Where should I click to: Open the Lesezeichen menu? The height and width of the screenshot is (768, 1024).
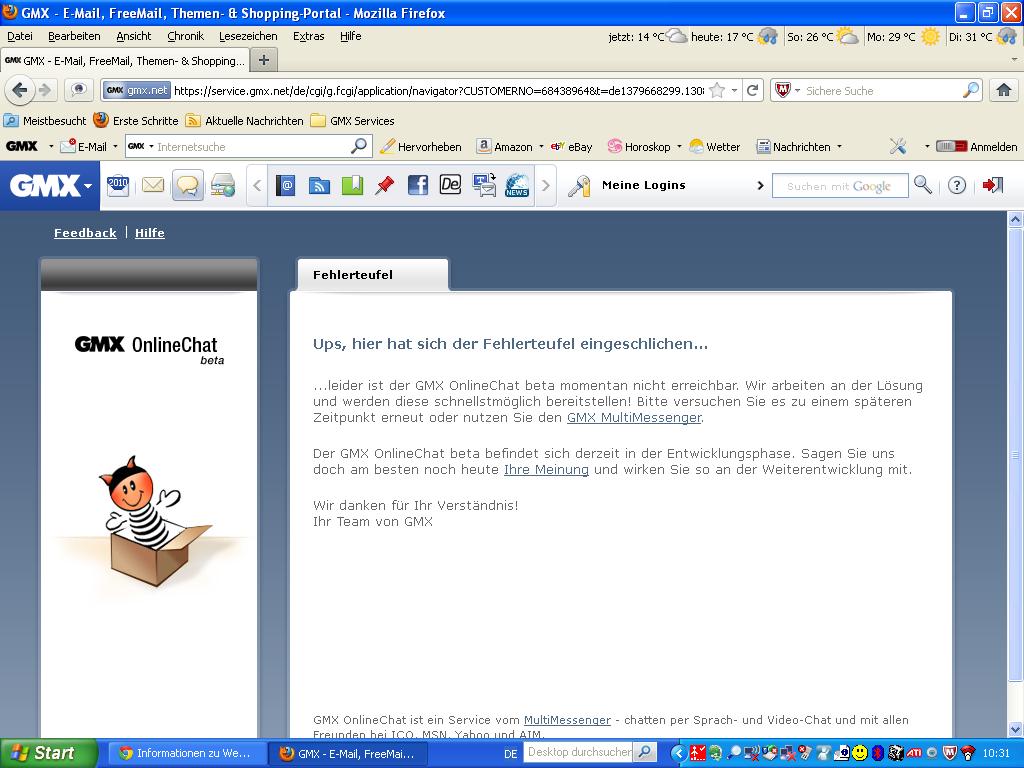tap(248, 37)
